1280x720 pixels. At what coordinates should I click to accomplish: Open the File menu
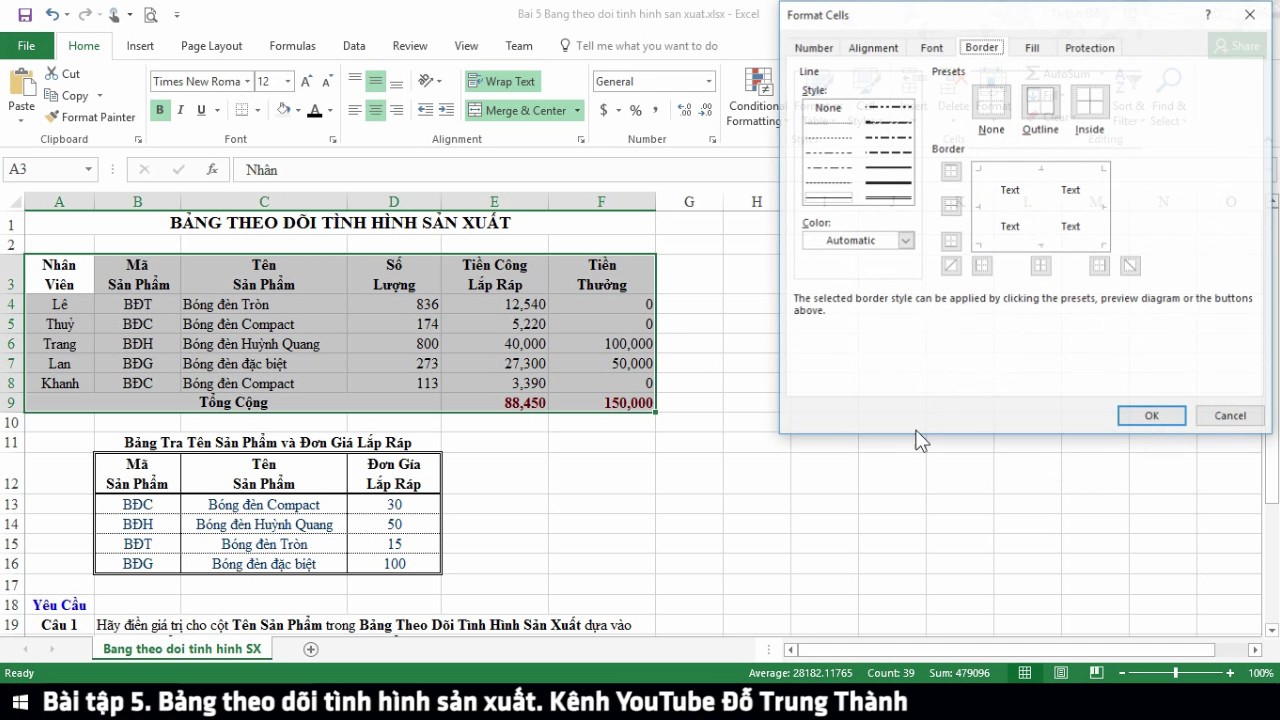tap(26, 46)
